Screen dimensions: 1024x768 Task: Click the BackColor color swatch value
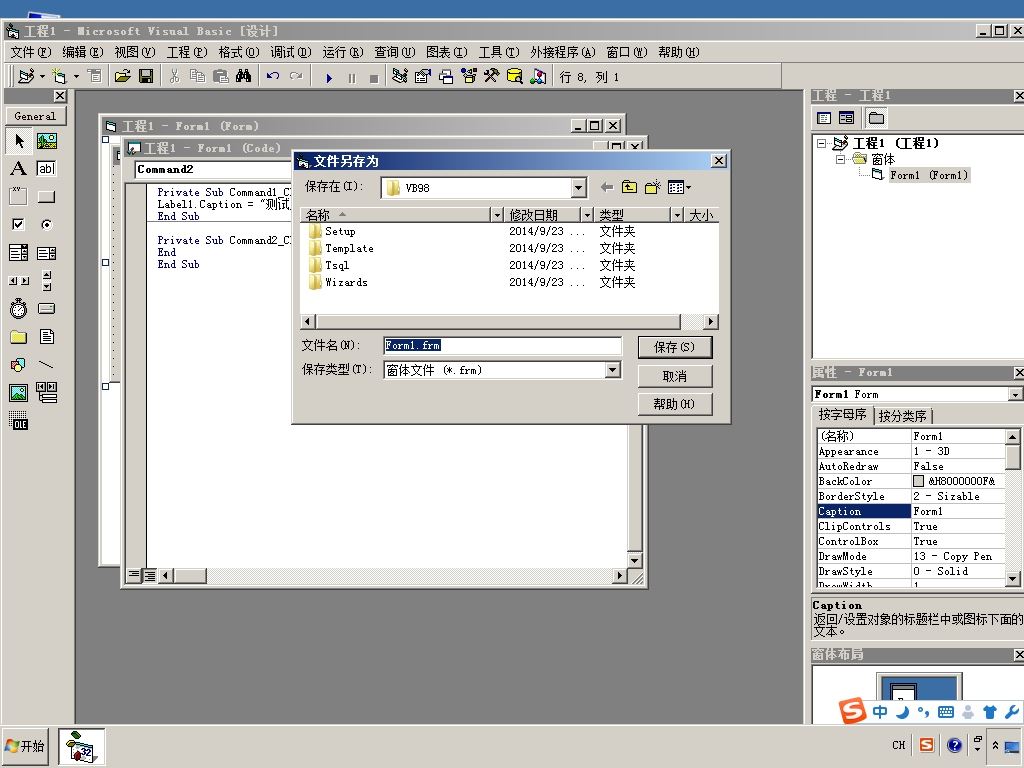click(918, 481)
